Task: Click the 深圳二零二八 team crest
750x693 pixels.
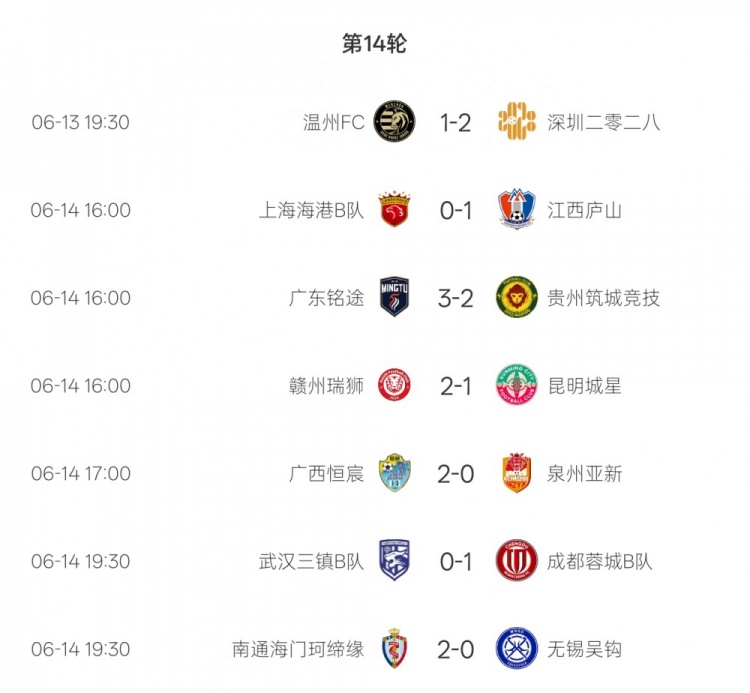Action: (x=517, y=122)
